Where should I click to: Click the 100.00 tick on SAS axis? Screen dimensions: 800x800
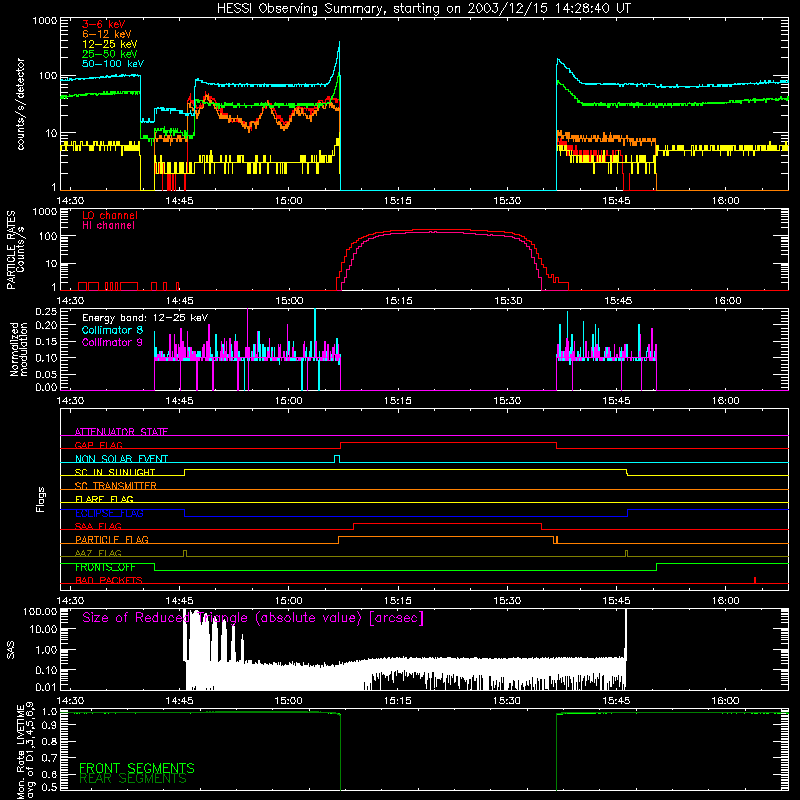(40, 611)
